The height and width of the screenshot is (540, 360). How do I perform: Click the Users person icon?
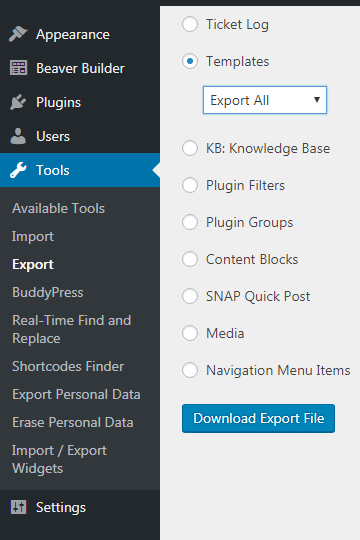click(18, 136)
